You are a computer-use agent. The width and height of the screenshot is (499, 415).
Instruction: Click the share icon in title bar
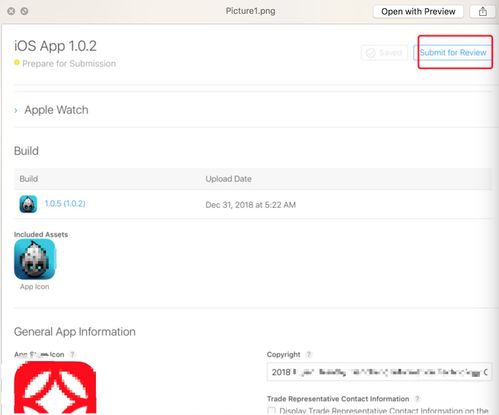click(483, 12)
